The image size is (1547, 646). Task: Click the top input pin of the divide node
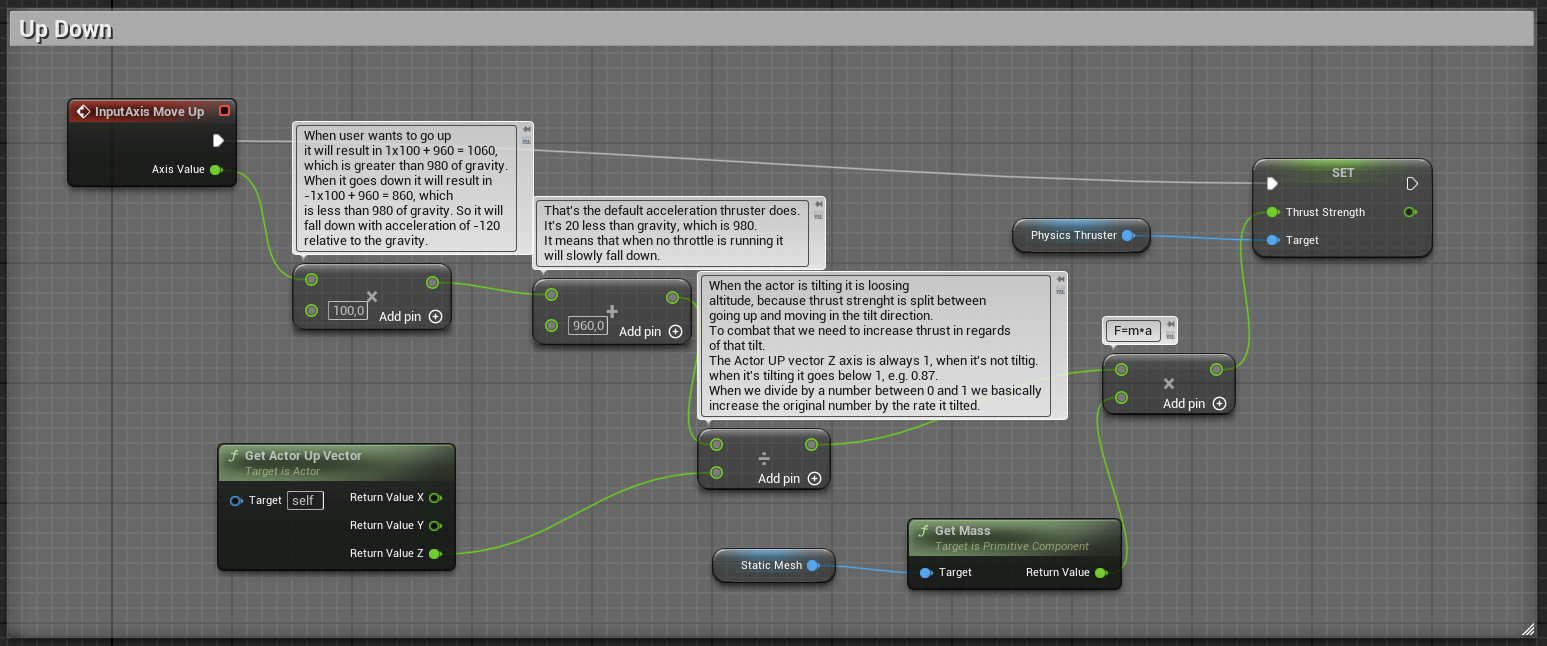pos(716,445)
